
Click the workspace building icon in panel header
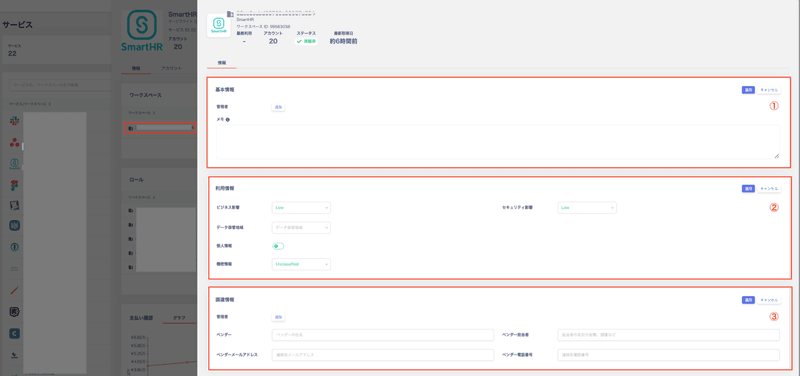(230, 13)
